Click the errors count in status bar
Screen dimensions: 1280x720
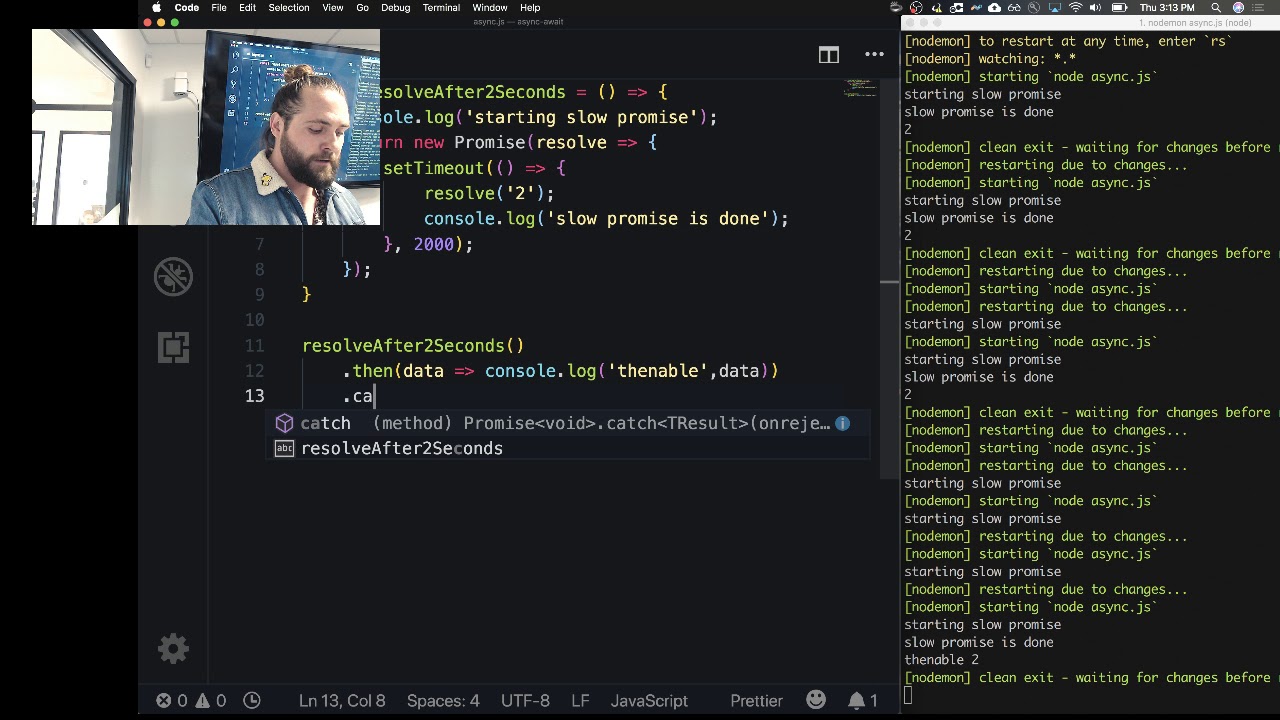click(171, 701)
